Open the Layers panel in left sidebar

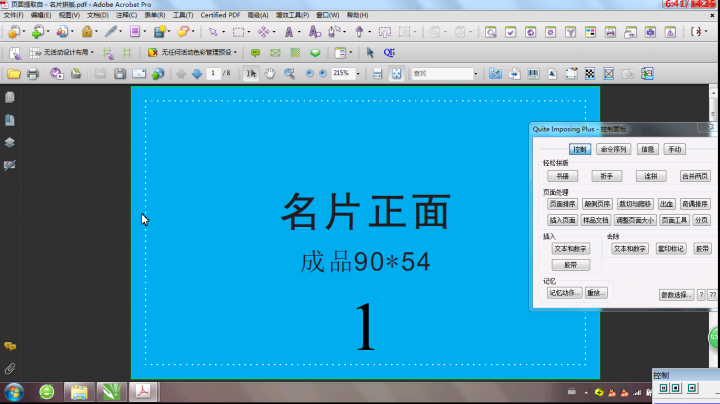(x=10, y=142)
